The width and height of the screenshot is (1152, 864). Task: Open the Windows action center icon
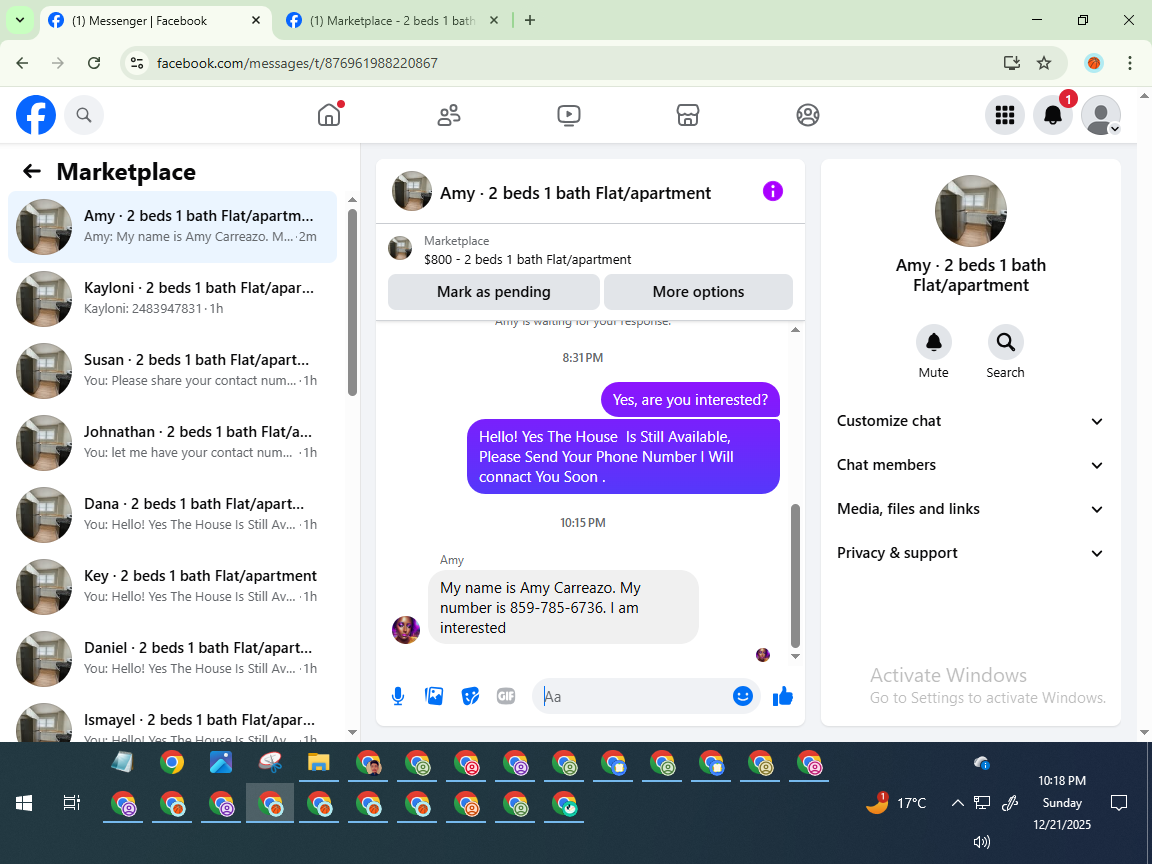[x=1119, y=802]
